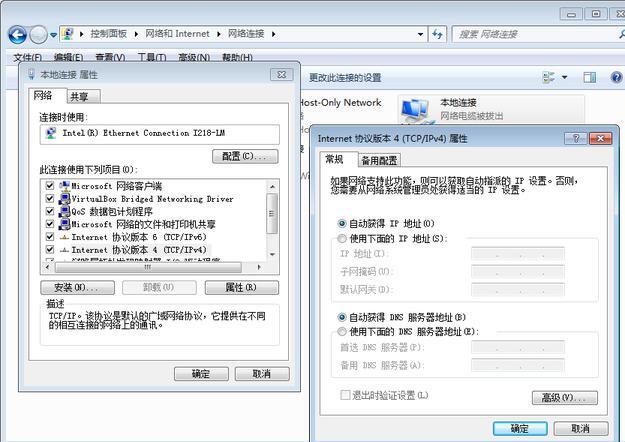Toggle Microsoft 网络客户端 checkbox
The image size is (625, 442).
[49, 185]
